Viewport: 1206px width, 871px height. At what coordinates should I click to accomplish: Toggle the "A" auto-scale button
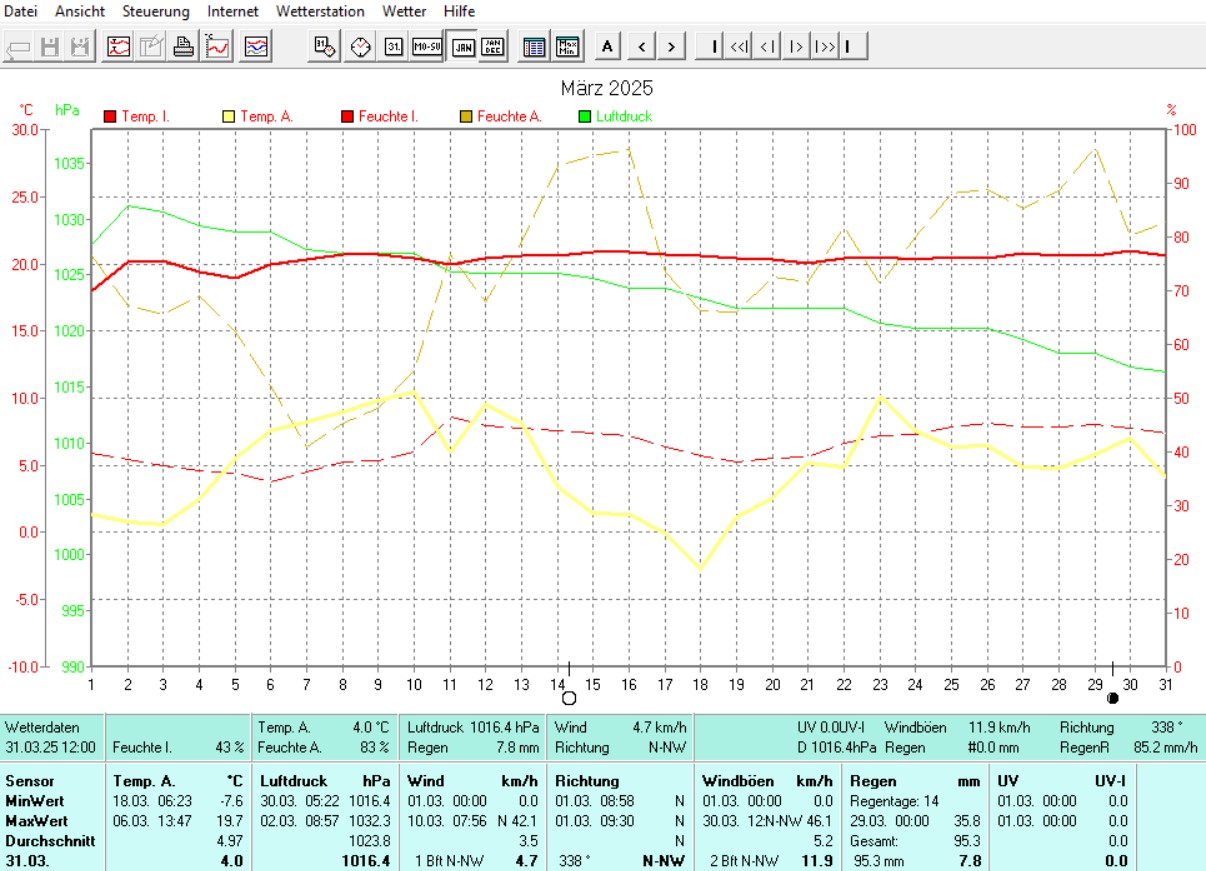pyautogui.click(x=608, y=46)
